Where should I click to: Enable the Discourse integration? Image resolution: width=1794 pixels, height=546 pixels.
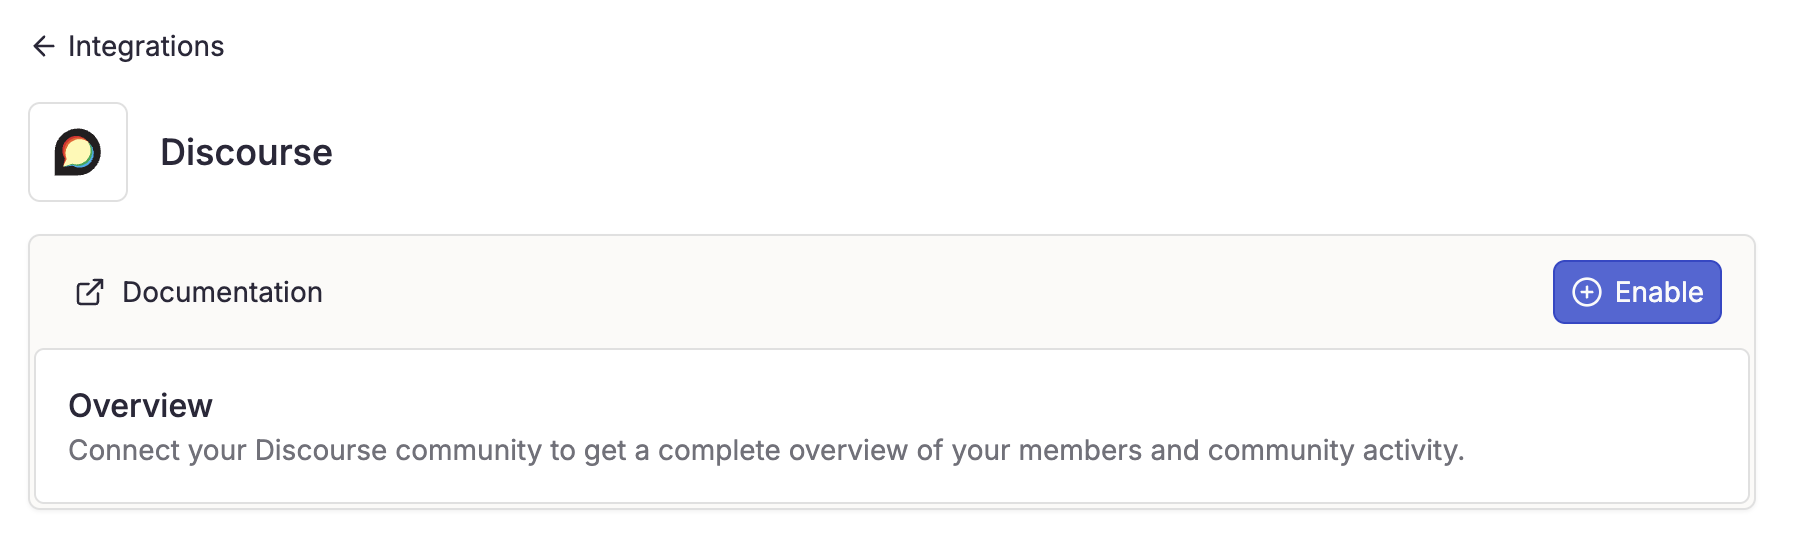click(x=1637, y=292)
